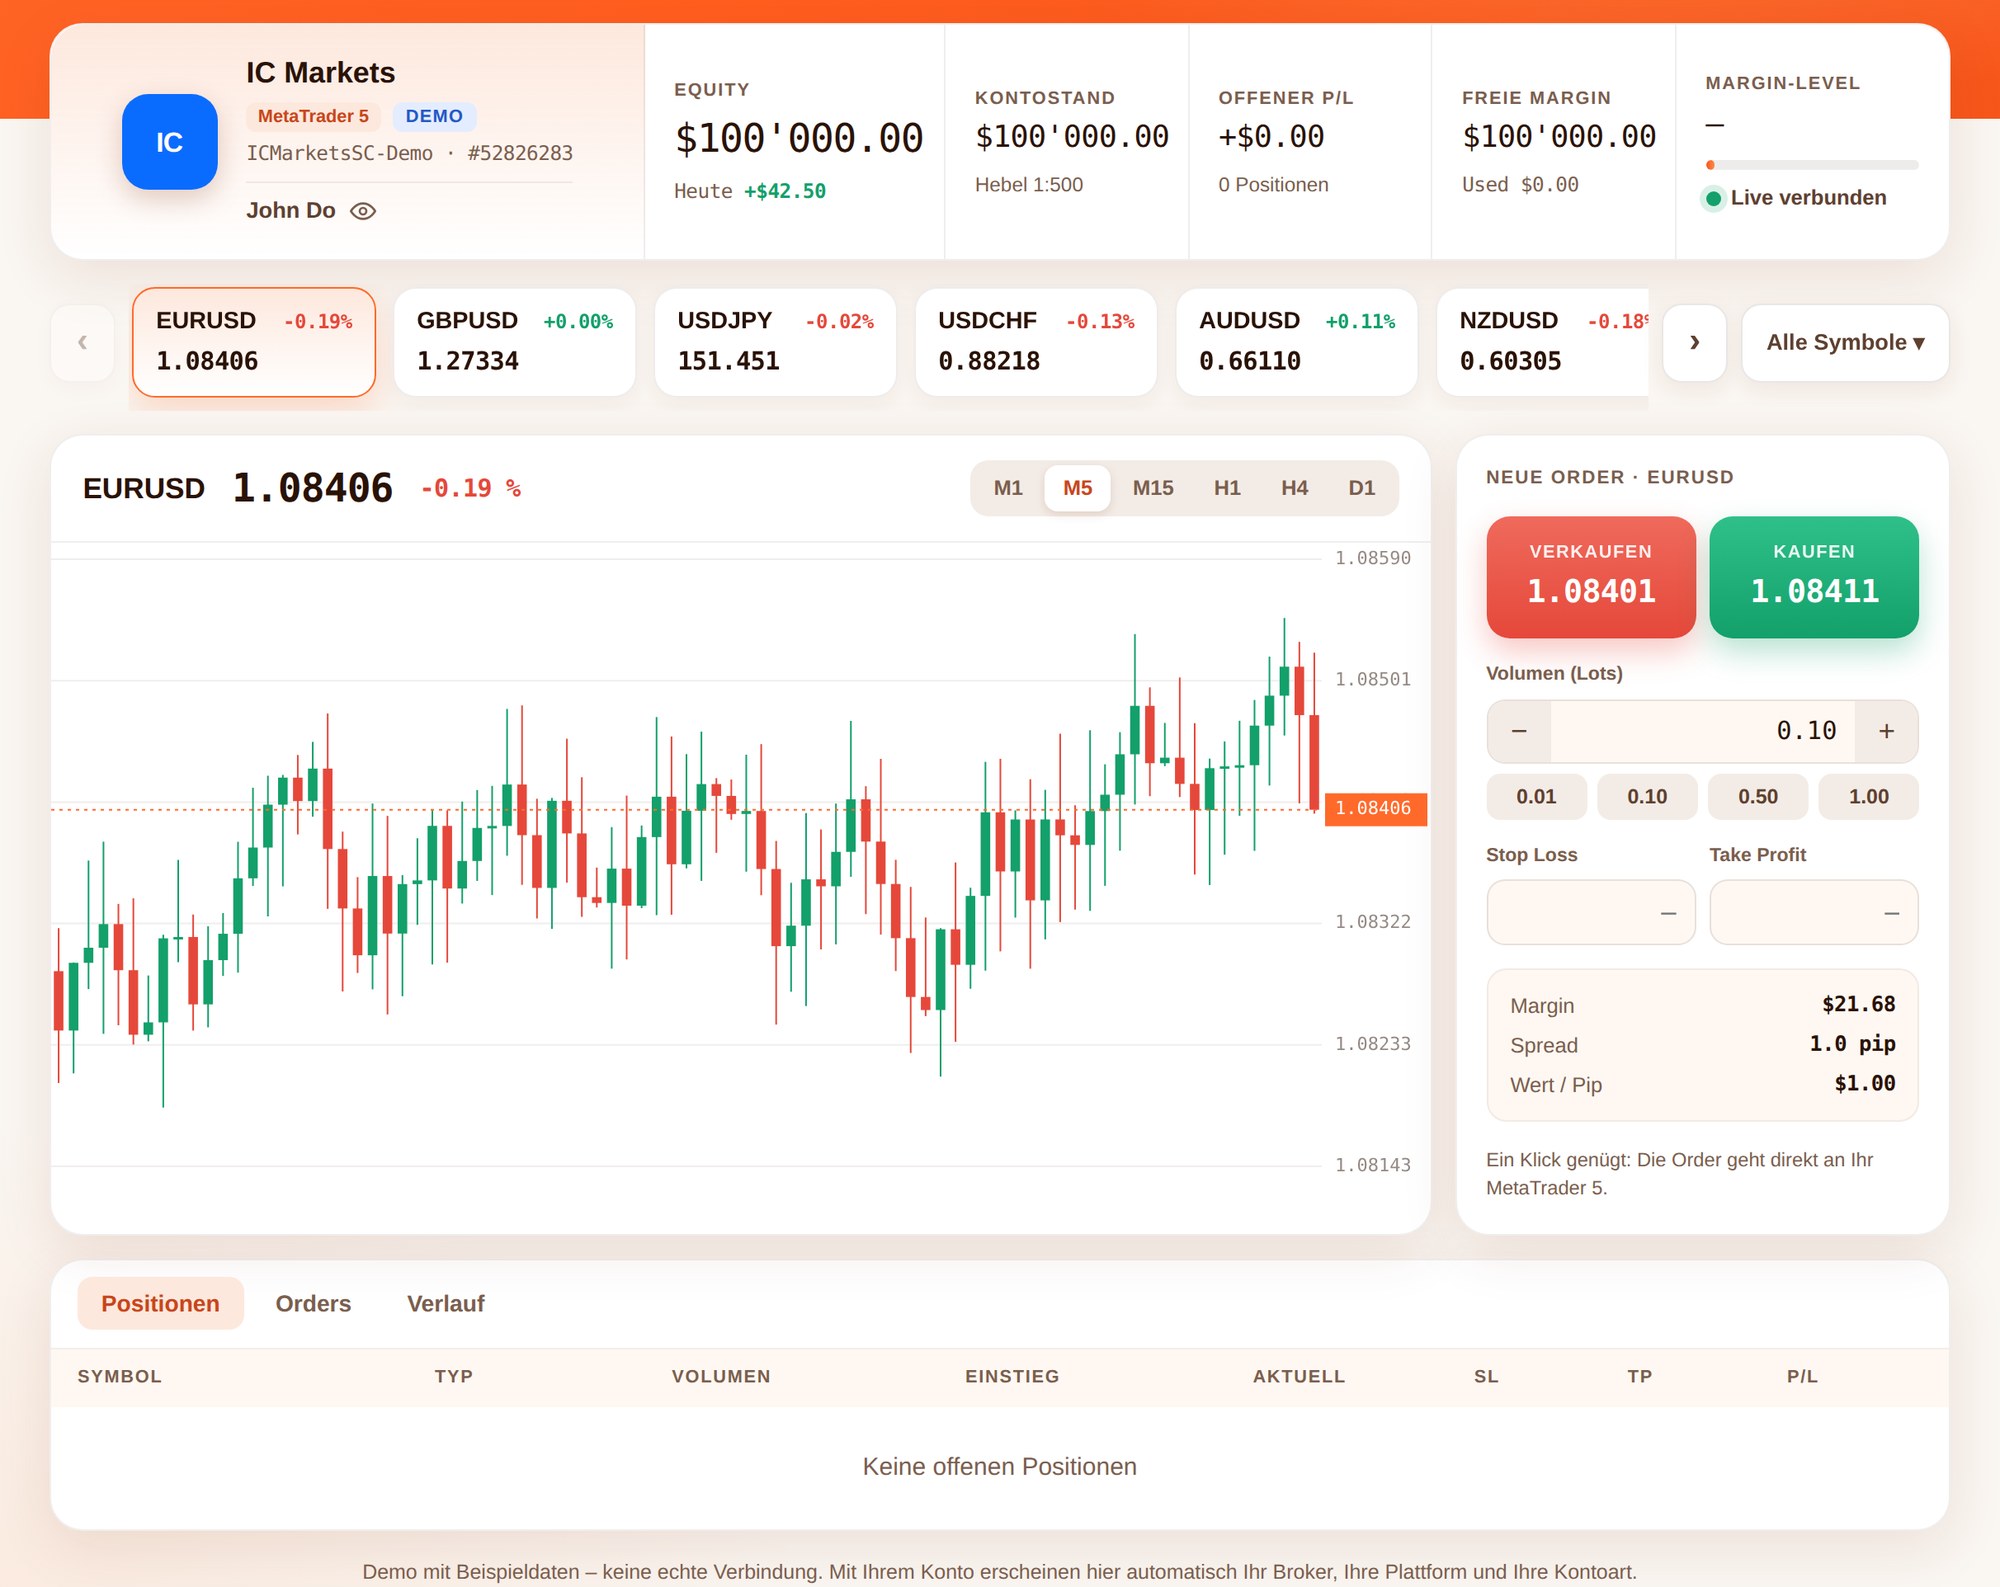Go to previous symbols with left arrow
The width and height of the screenshot is (2000, 1587).
click(82, 342)
